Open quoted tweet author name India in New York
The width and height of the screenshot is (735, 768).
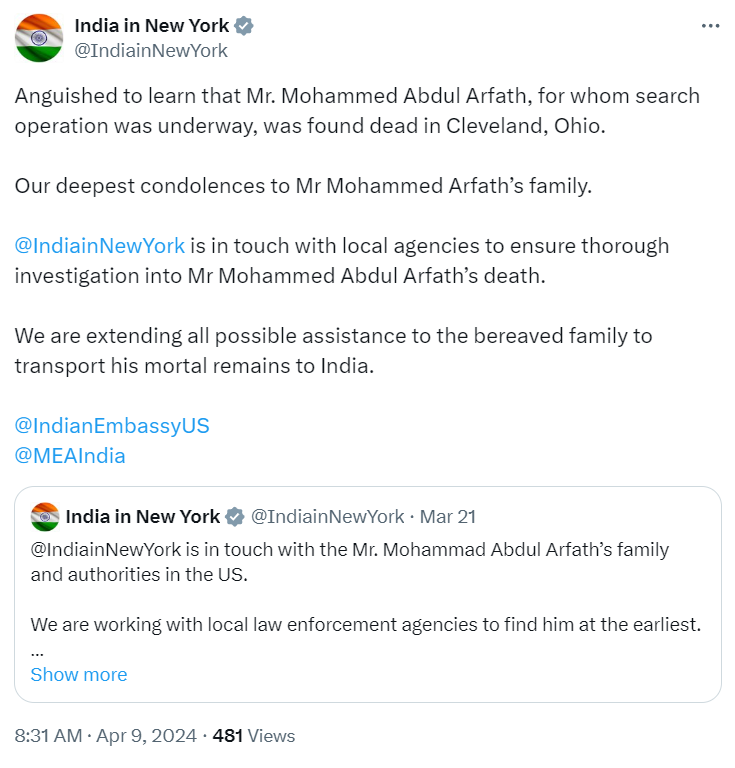pyautogui.click(x=143, y=517)
